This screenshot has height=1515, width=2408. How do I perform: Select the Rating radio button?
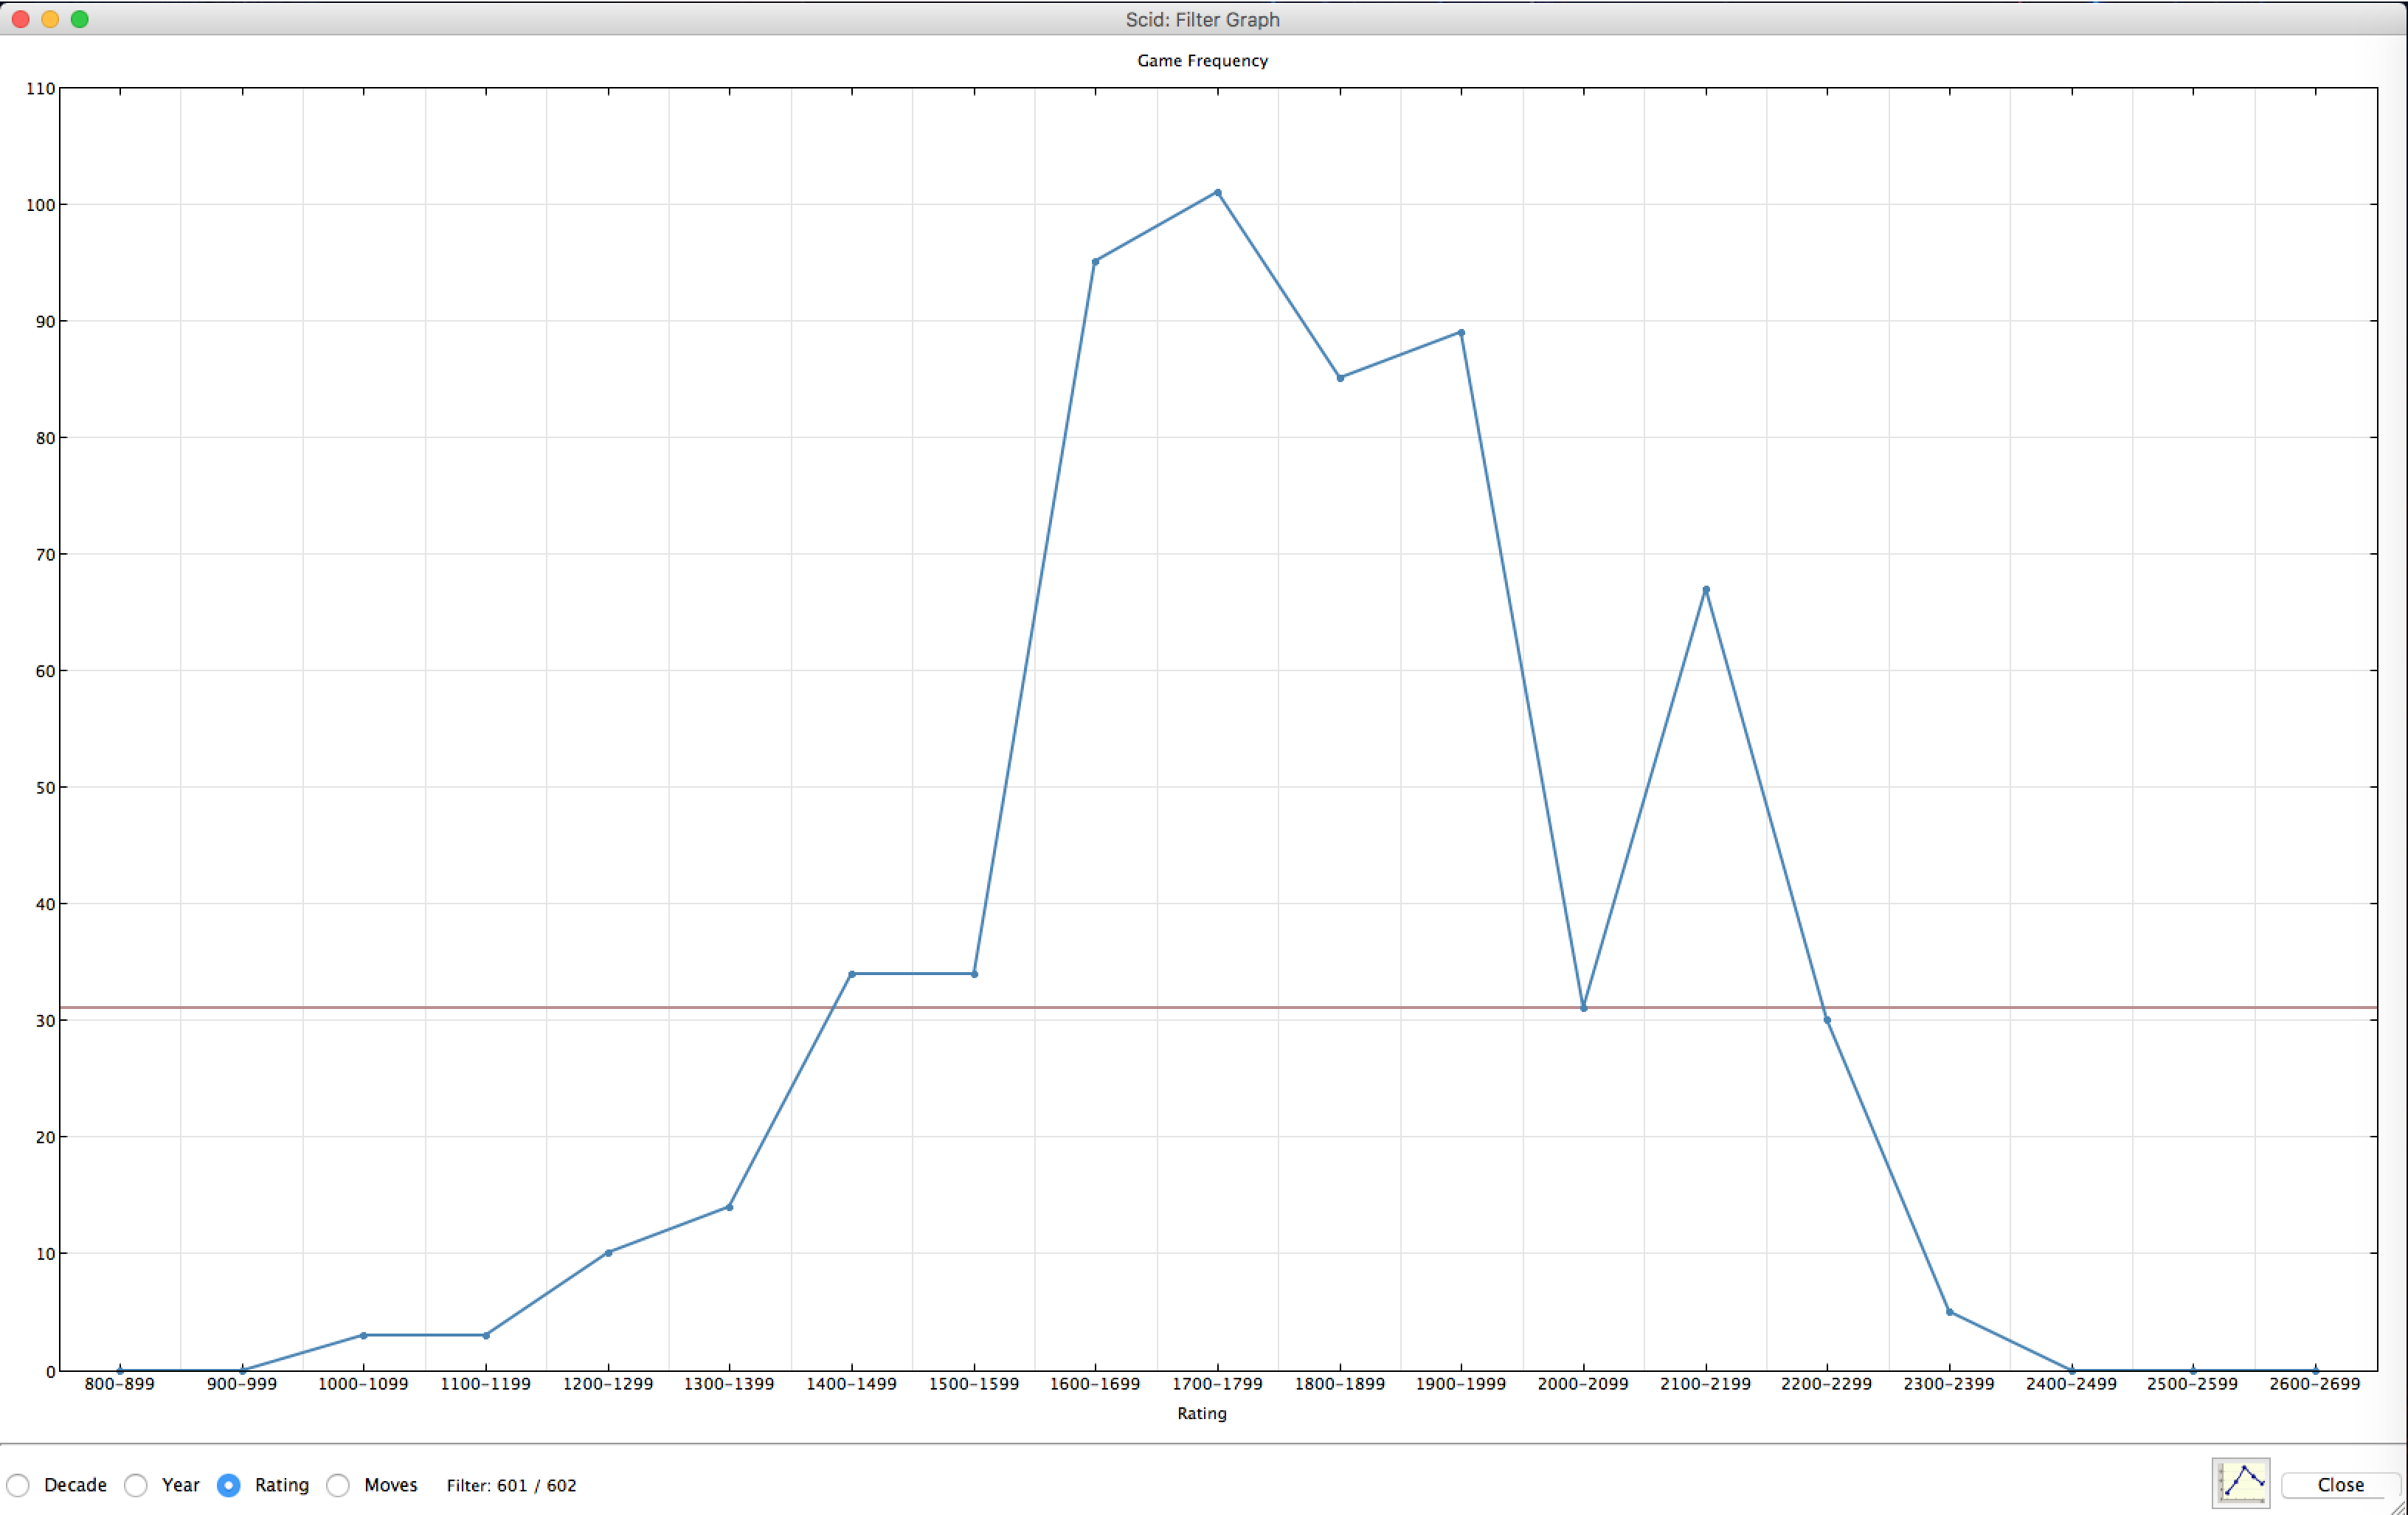pos(229,1485)
